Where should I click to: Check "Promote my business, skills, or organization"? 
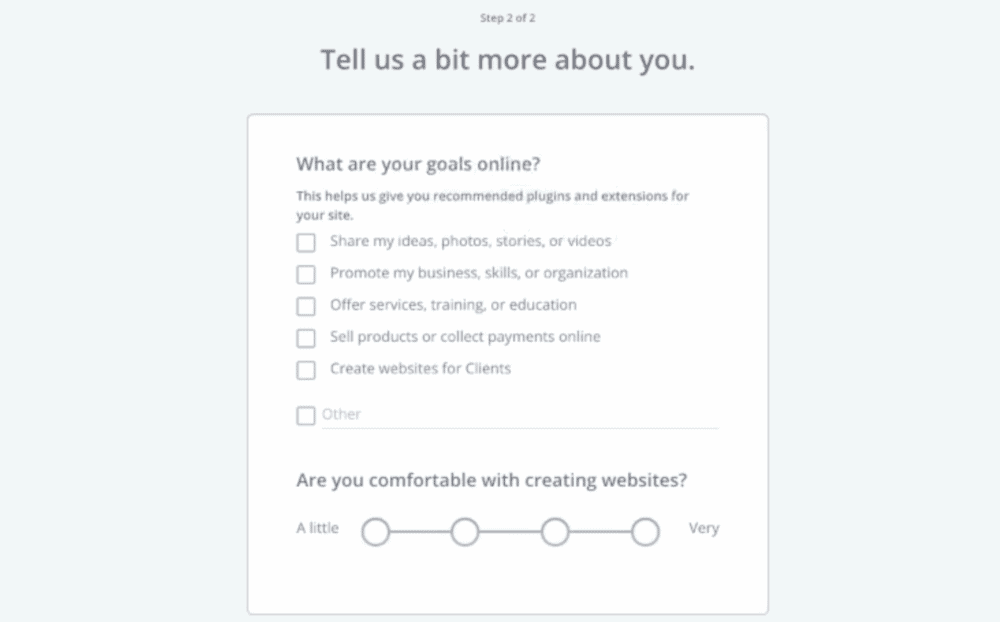click(x=306, y=274)
